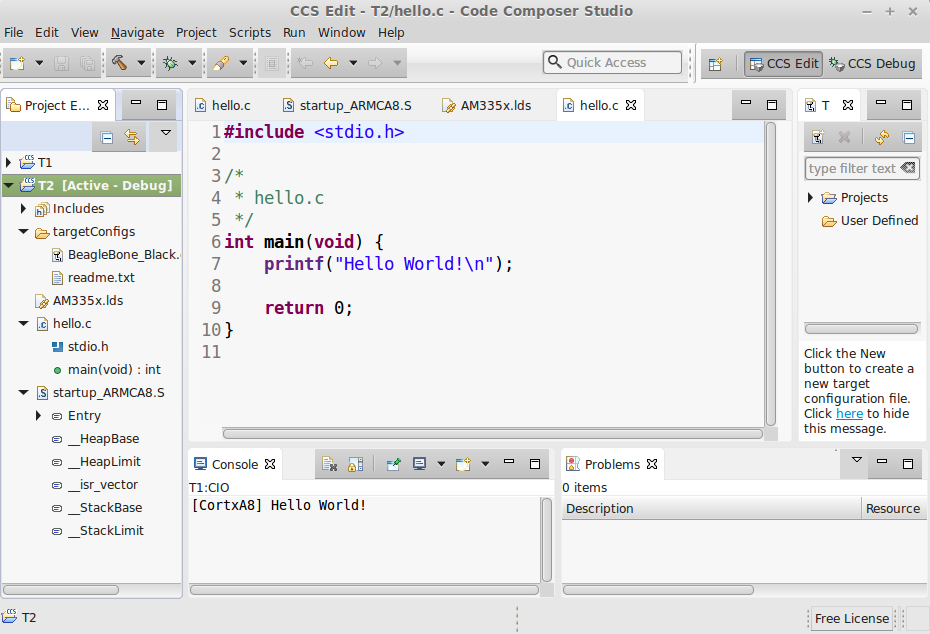Click the Console horizontal scrollbar
Viewport: 930px width, 634px height.
point(364,590)
